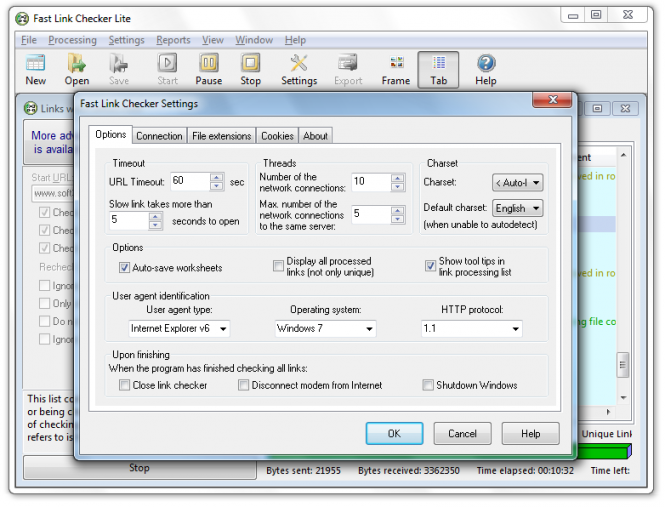Click the Open toolbar icon
This screenshot has height=507, width=665.
click(x=77, y=70)
